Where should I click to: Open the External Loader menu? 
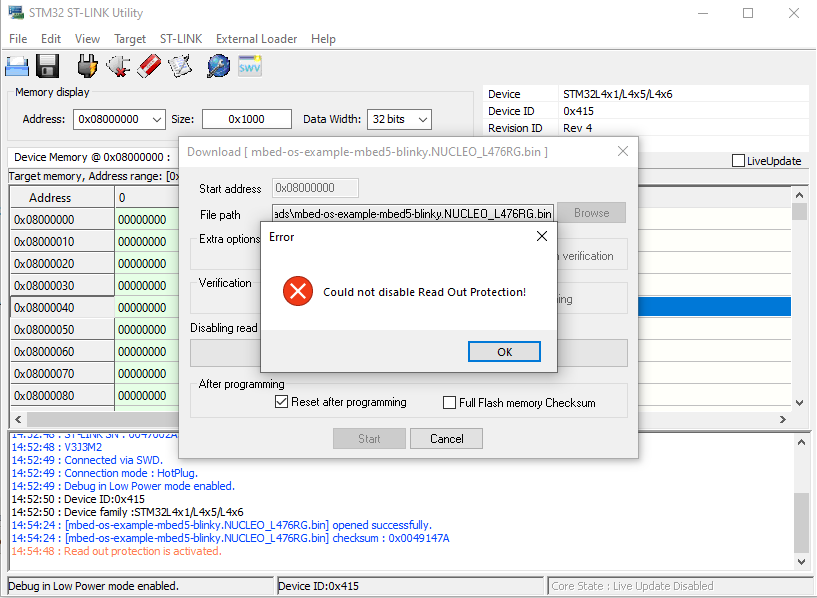256,39
